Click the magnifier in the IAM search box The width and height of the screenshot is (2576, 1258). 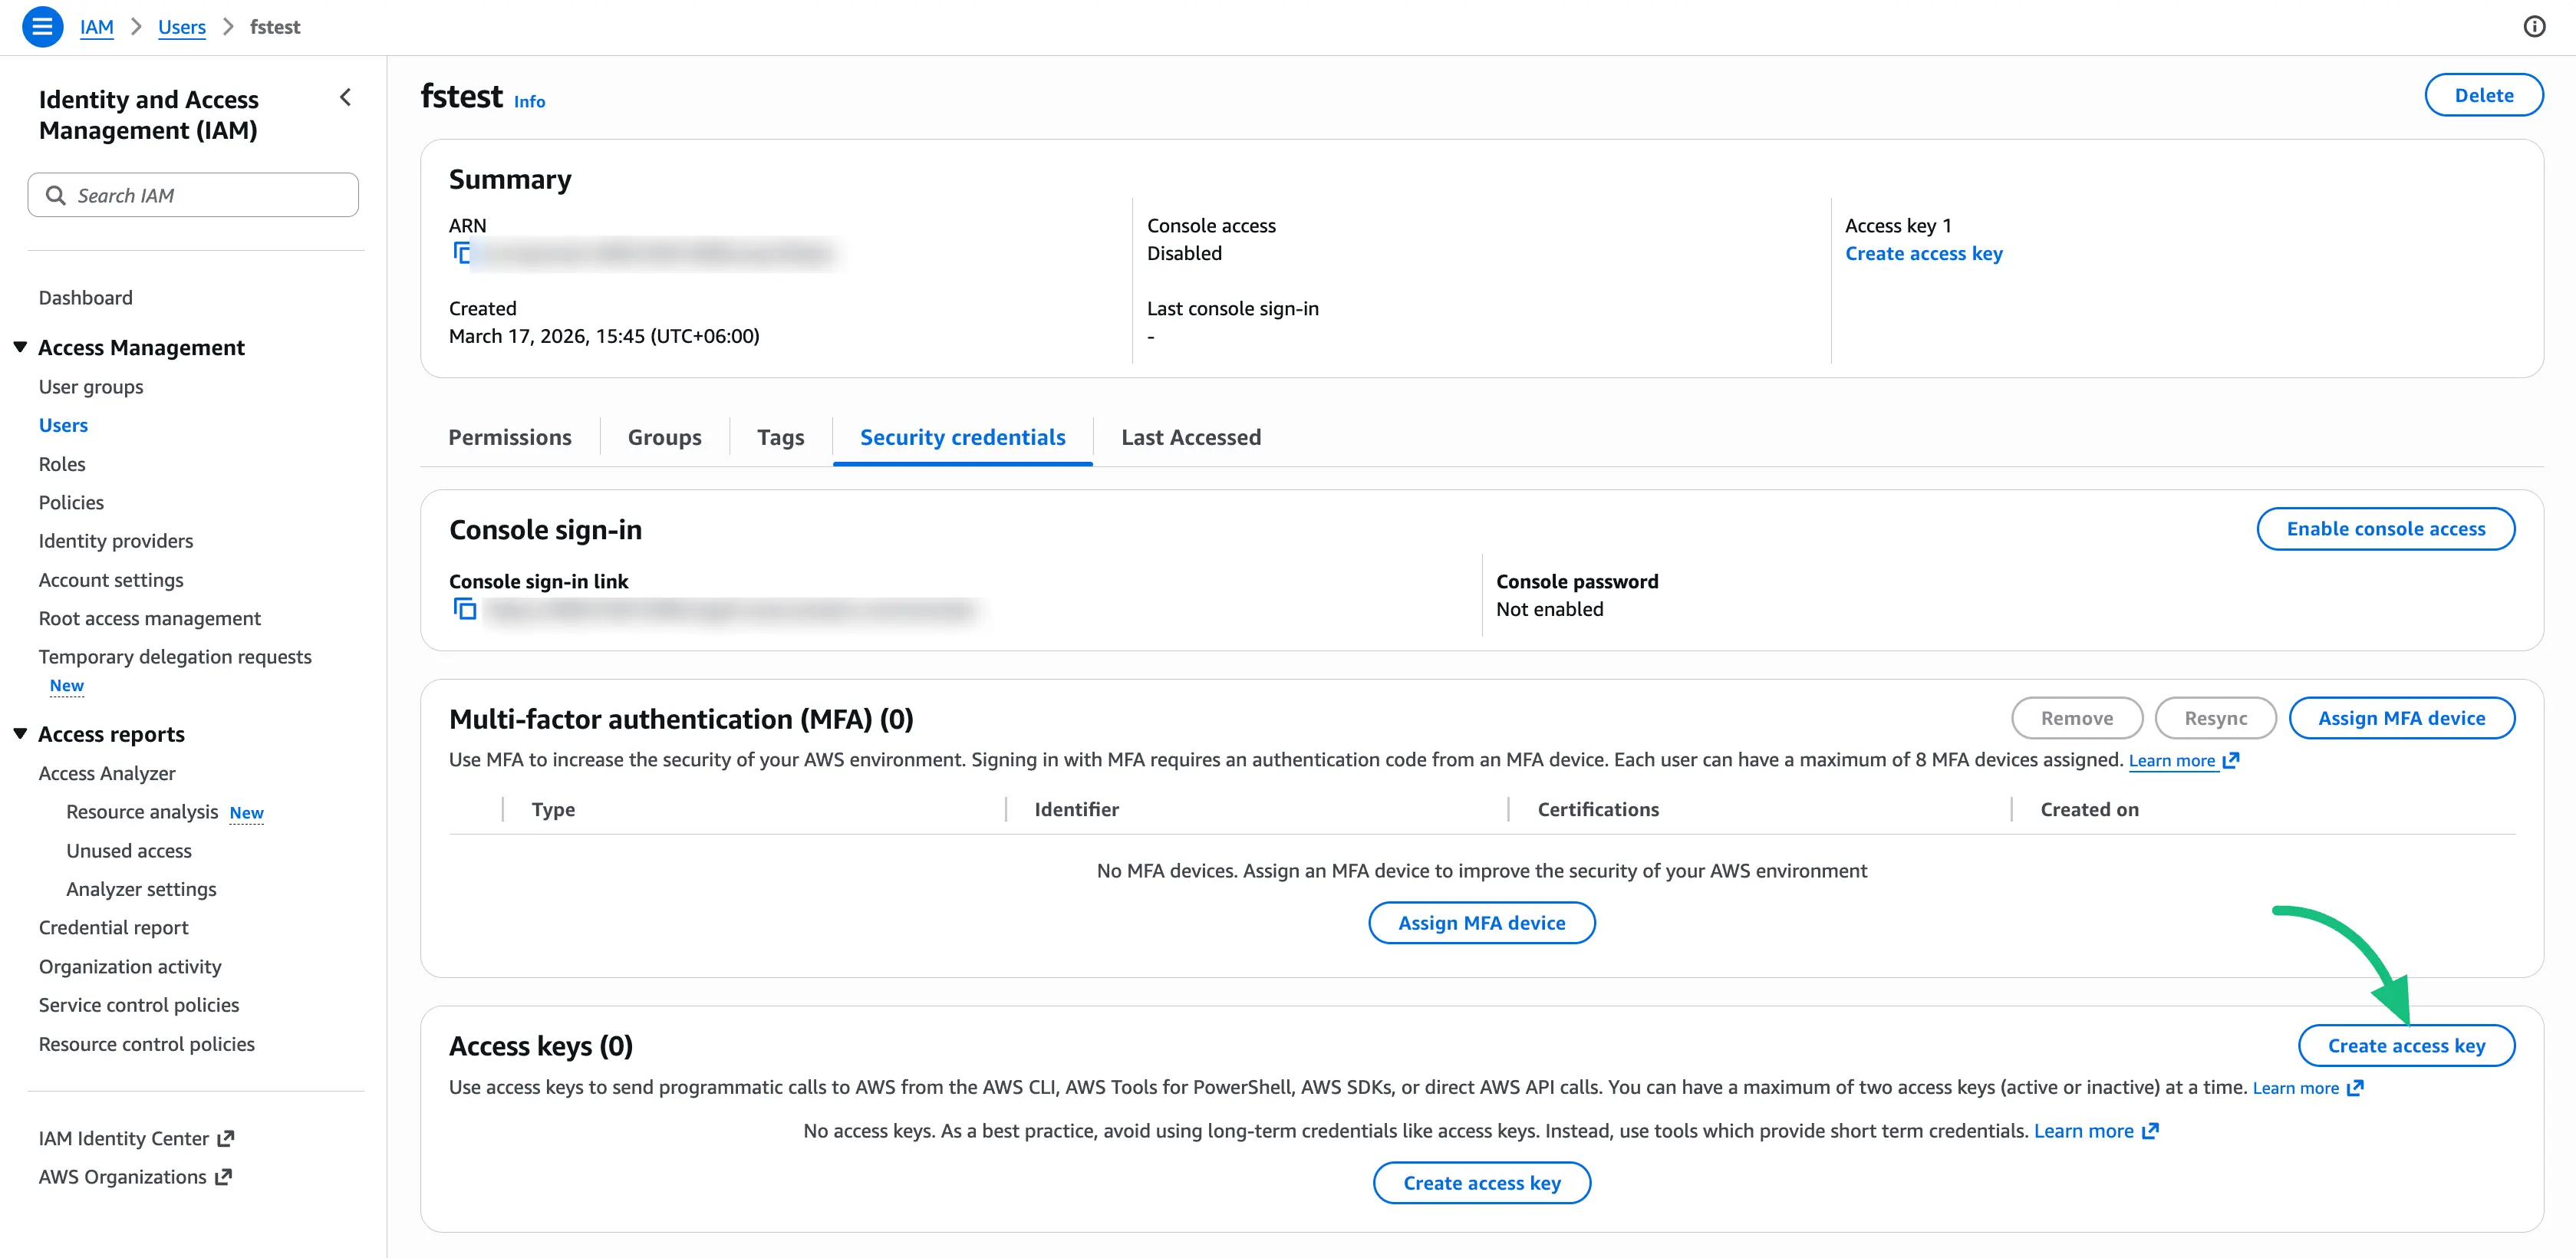point(57,195)
